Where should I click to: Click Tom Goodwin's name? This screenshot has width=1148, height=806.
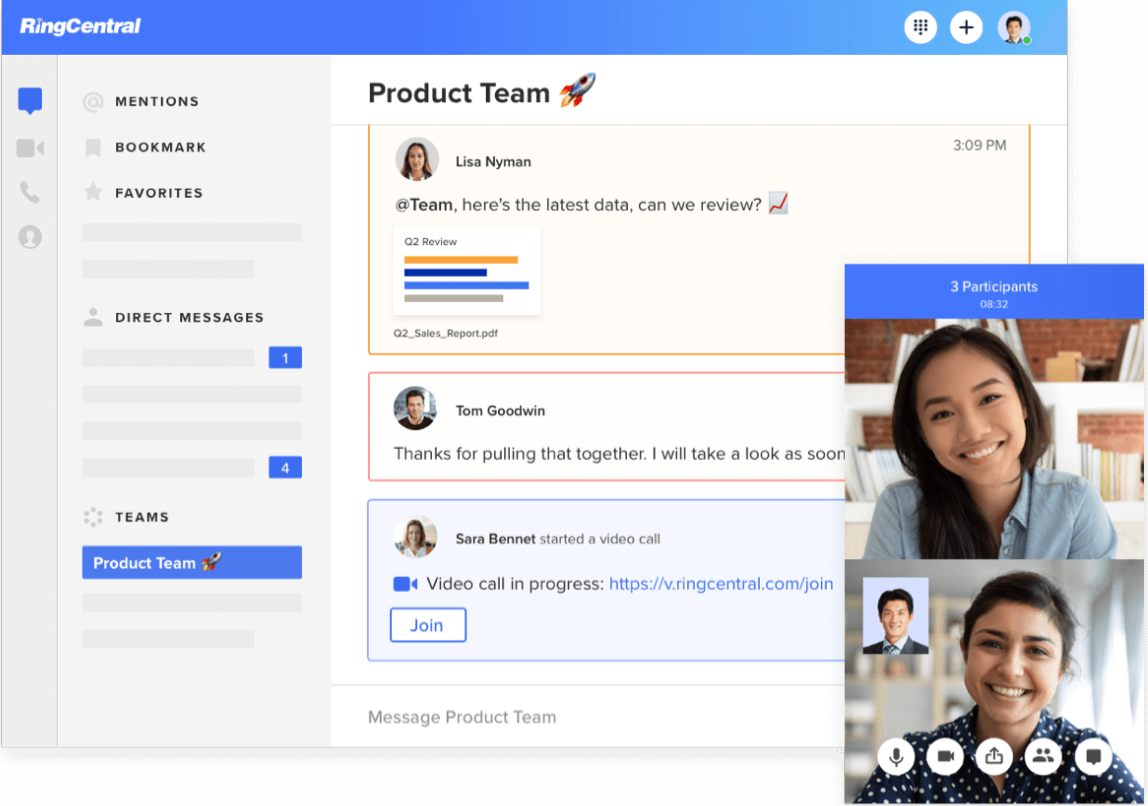coord(500,411)
